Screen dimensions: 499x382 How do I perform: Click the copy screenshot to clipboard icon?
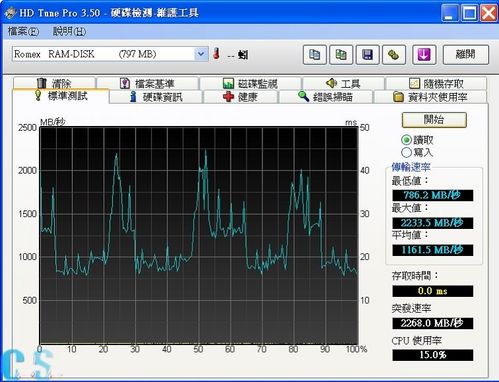(x=341, y=54)
